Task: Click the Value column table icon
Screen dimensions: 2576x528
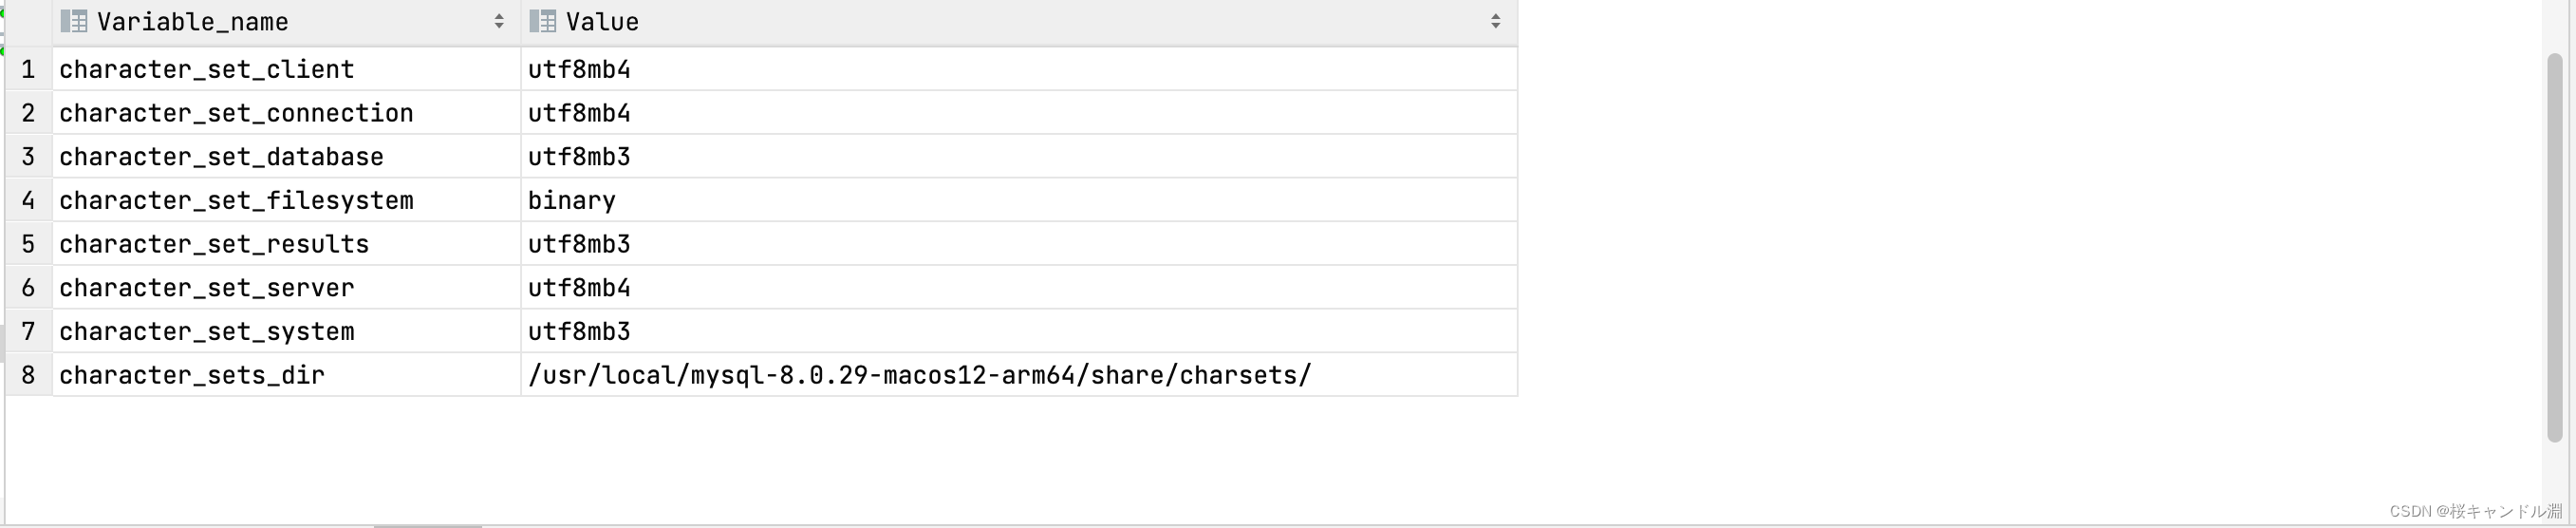Action: tap(543, 21)
